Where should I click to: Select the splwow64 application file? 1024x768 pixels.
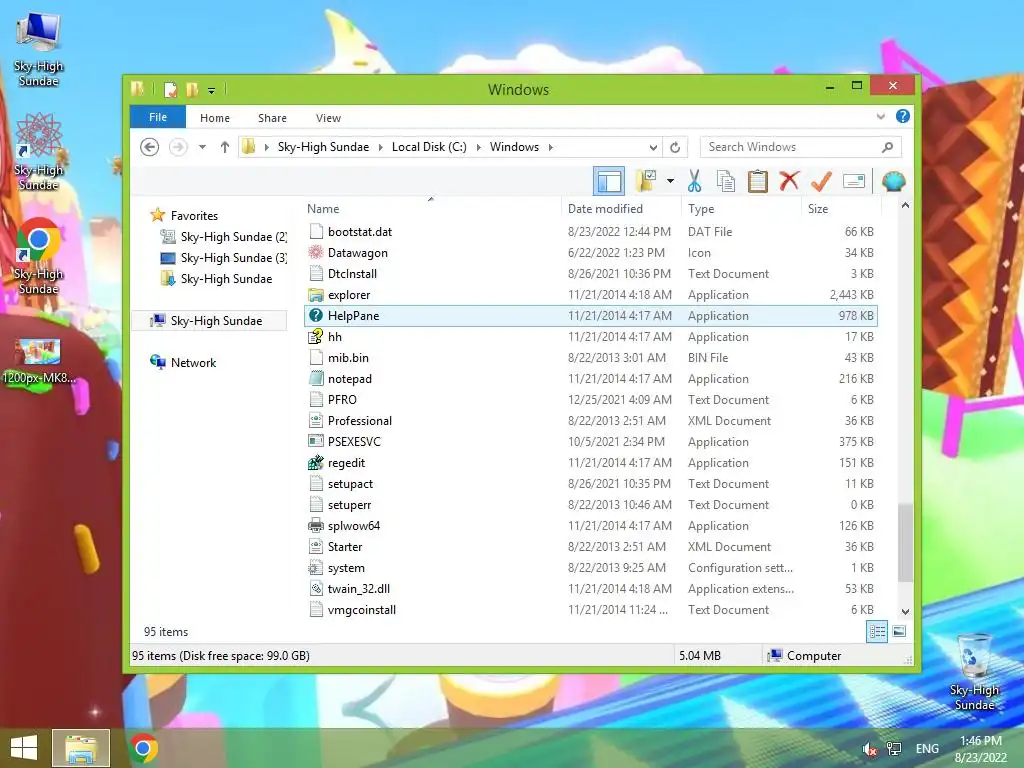point(591,526)
